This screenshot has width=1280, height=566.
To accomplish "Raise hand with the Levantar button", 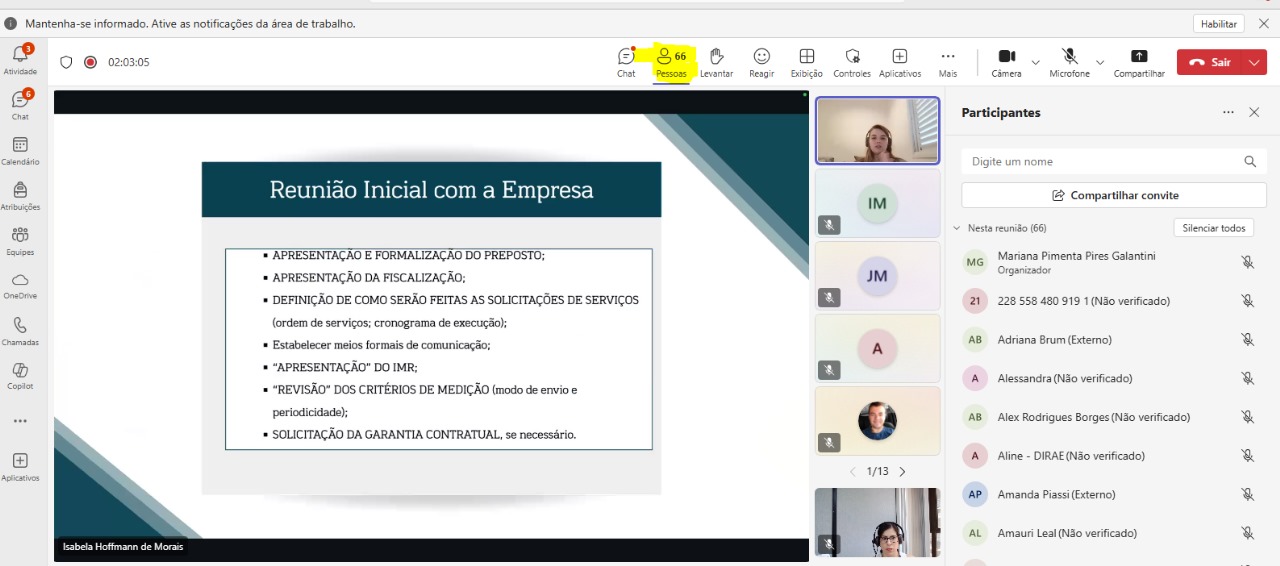I will 716,62.
